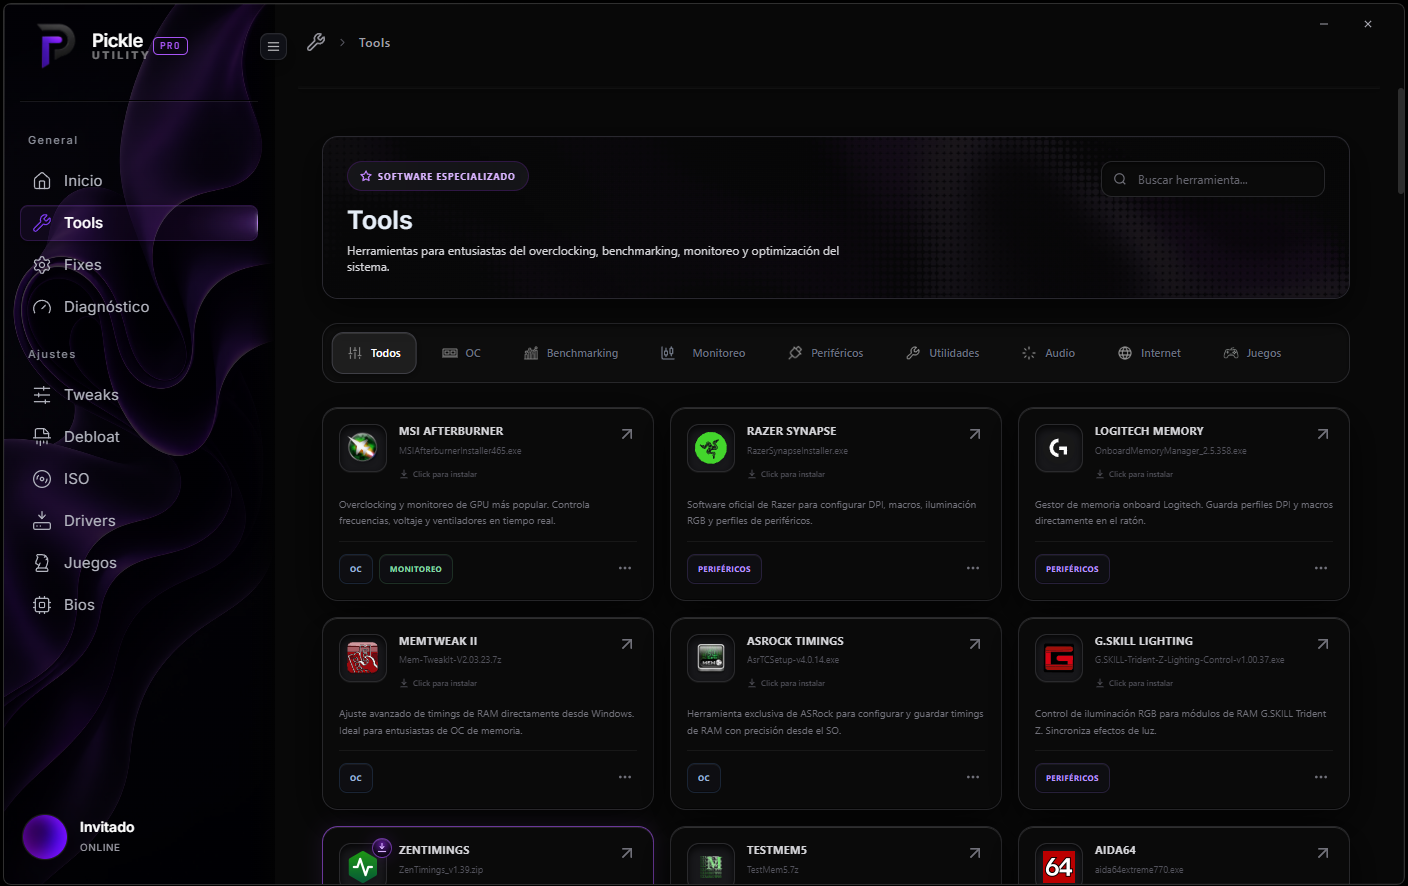1408x886 pixels.
Task: Open G.Skill Lighting external link arrow
Action: click(1323, 644)
